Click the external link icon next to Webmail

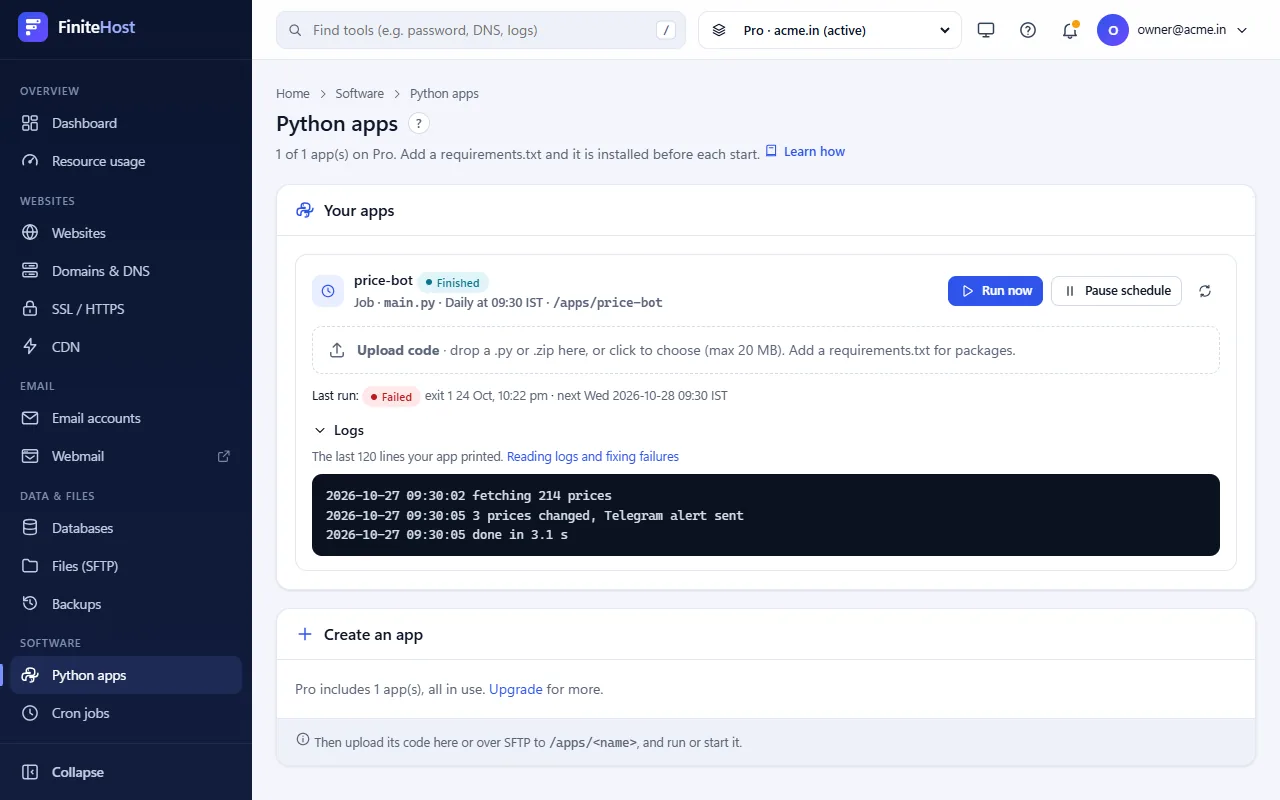(x=224, y=456)
